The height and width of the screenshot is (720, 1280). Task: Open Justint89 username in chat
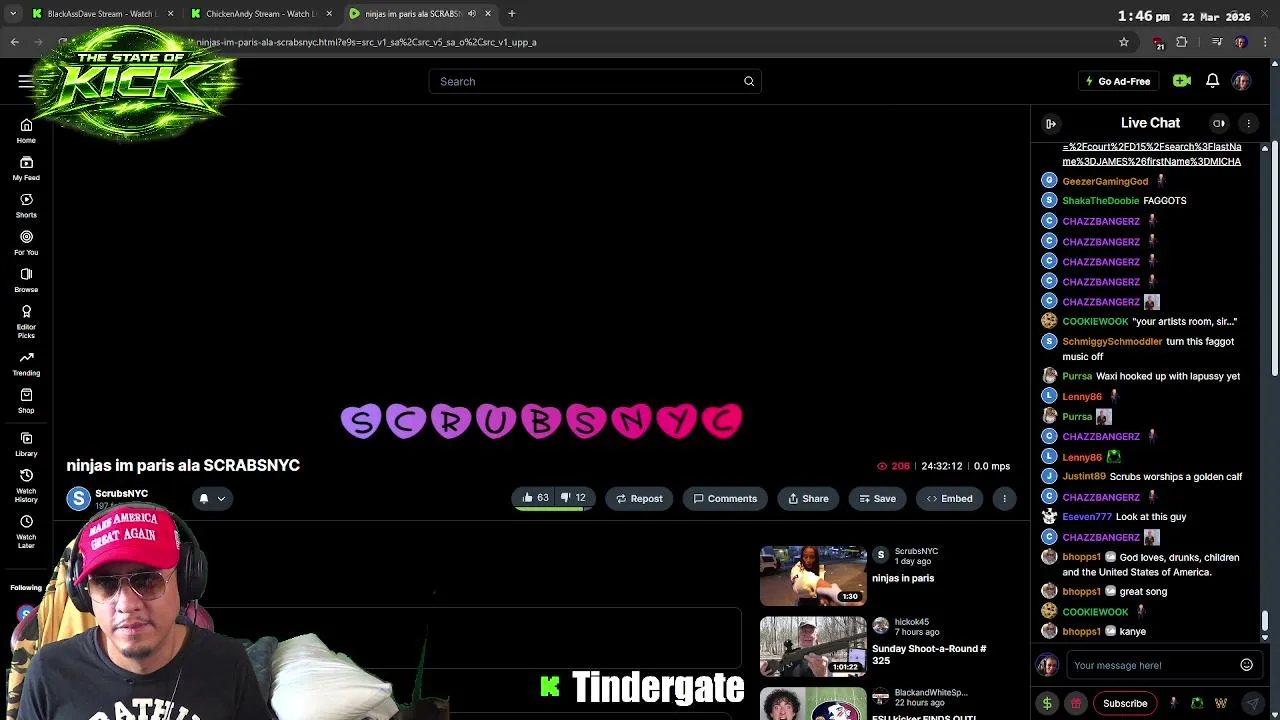[1084, 477]
